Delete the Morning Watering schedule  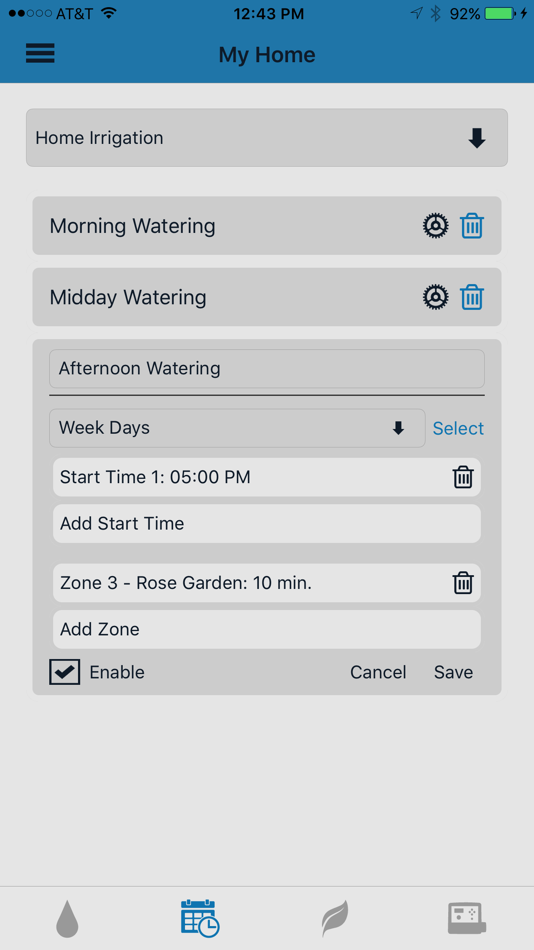(x=472, y=226)
